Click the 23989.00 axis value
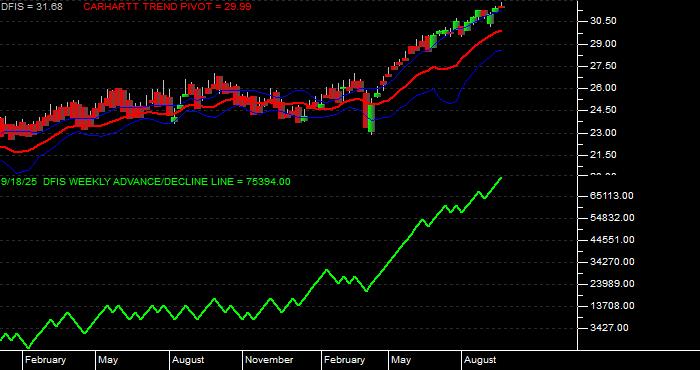The width and height of the screenshot is (700, 370). coord(612,284)
